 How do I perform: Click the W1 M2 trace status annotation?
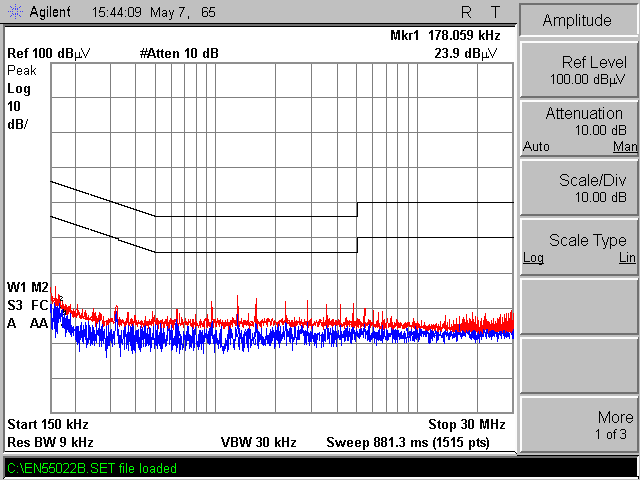(x=27, y=287)
